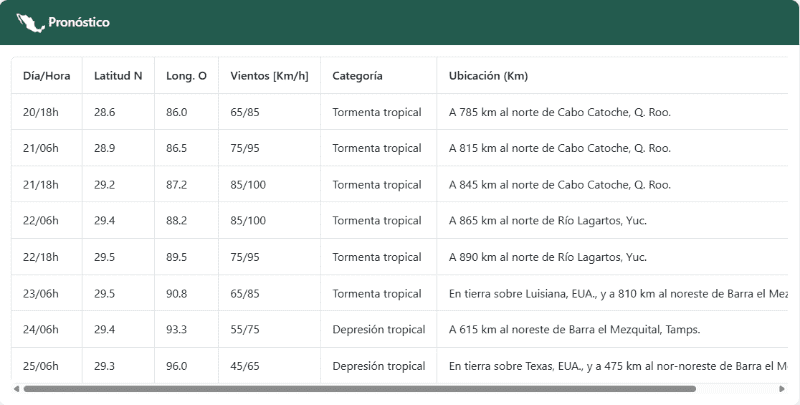This screenshot has width=800, height=405.
Task: Click the 785 km Cabo Catoche location
Action: (x=560, y=112)
